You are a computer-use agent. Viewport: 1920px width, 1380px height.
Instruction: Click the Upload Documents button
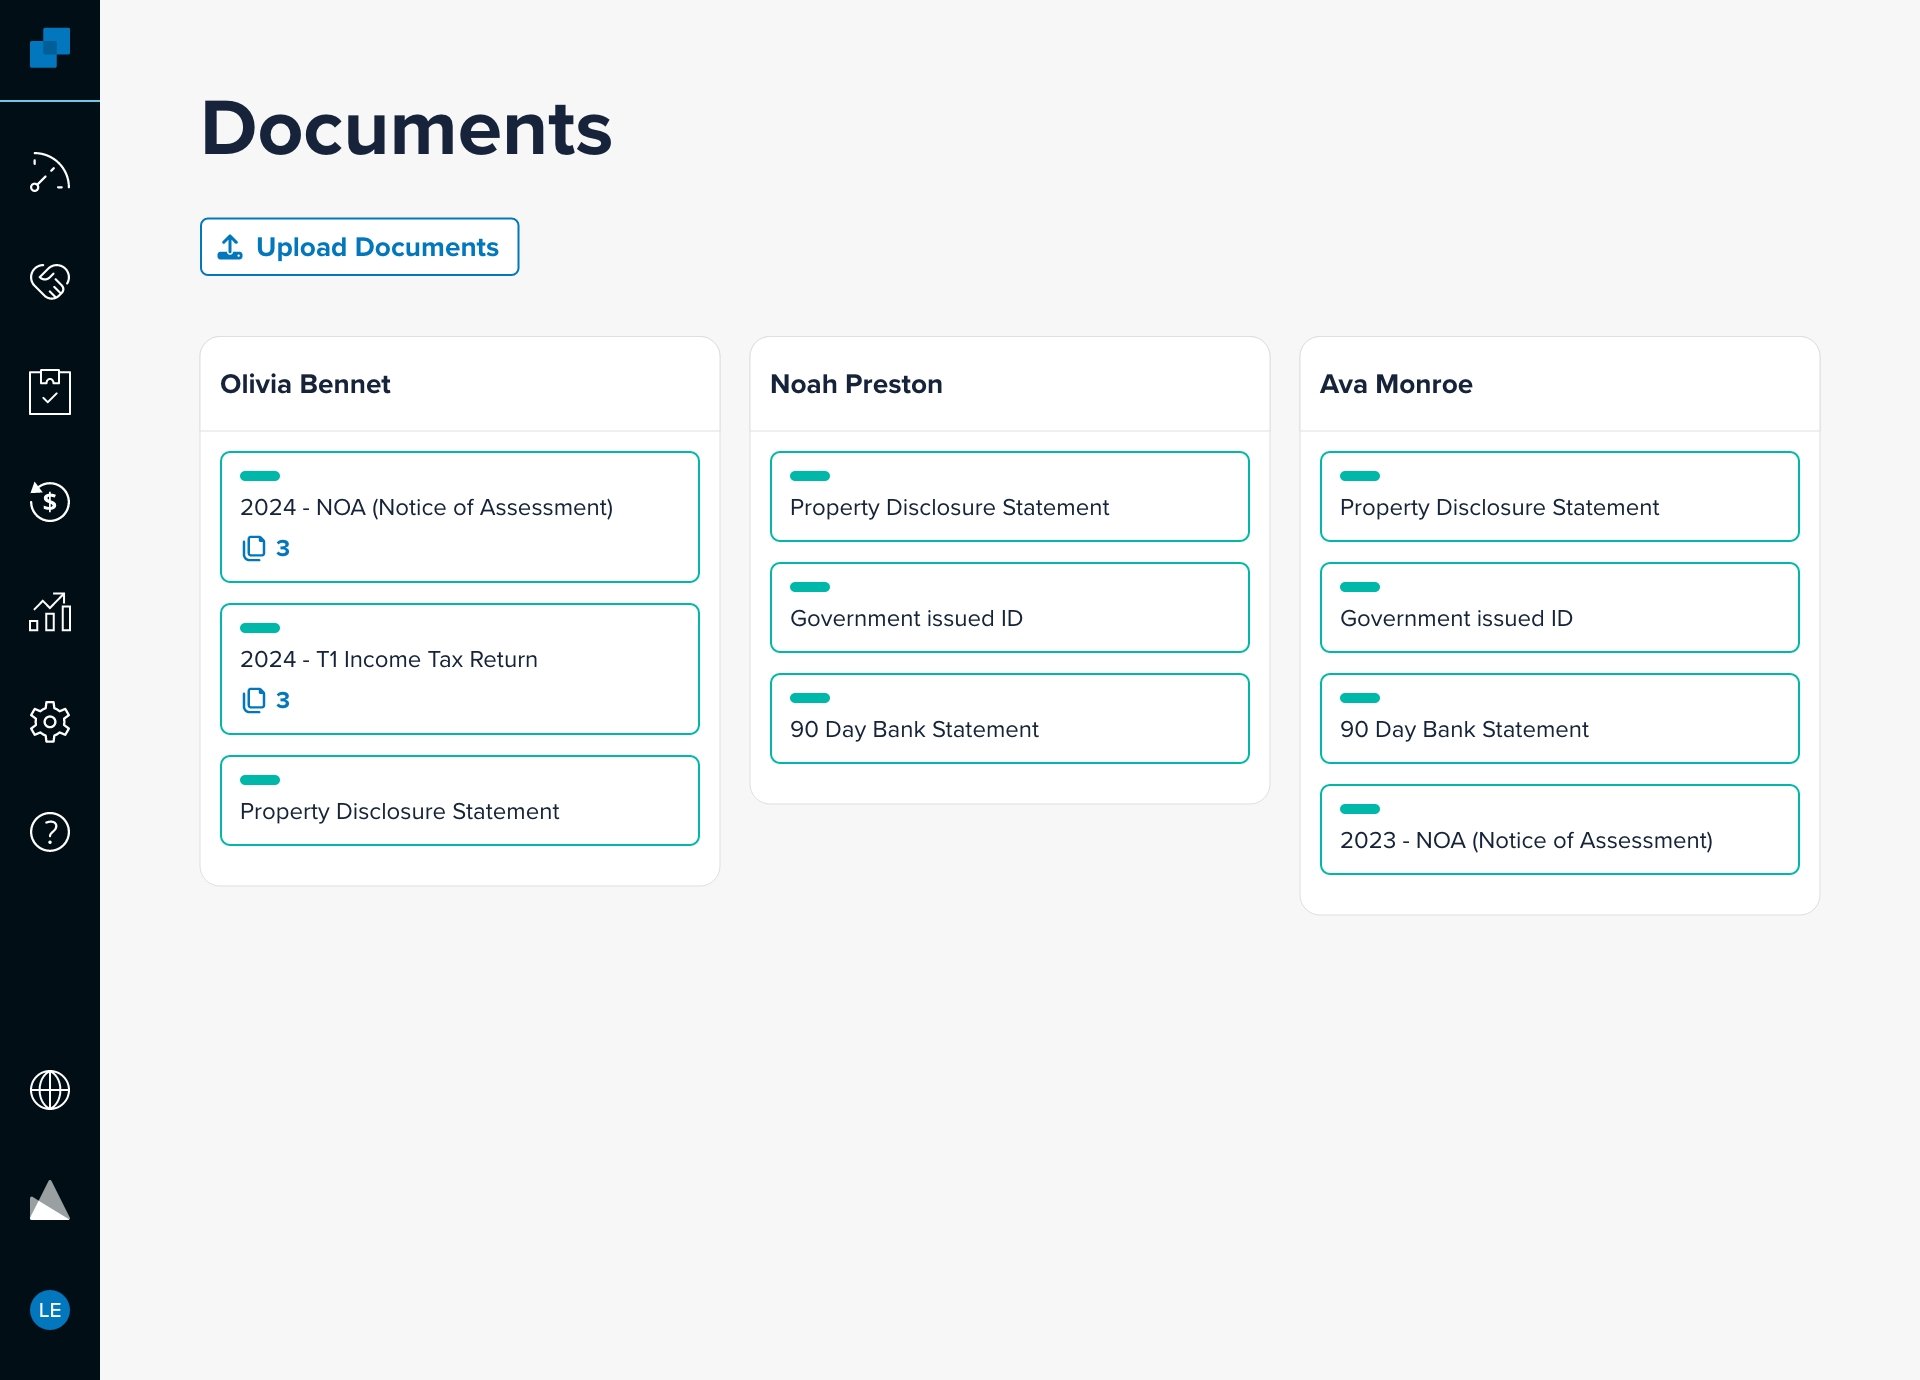pos(359,247)
